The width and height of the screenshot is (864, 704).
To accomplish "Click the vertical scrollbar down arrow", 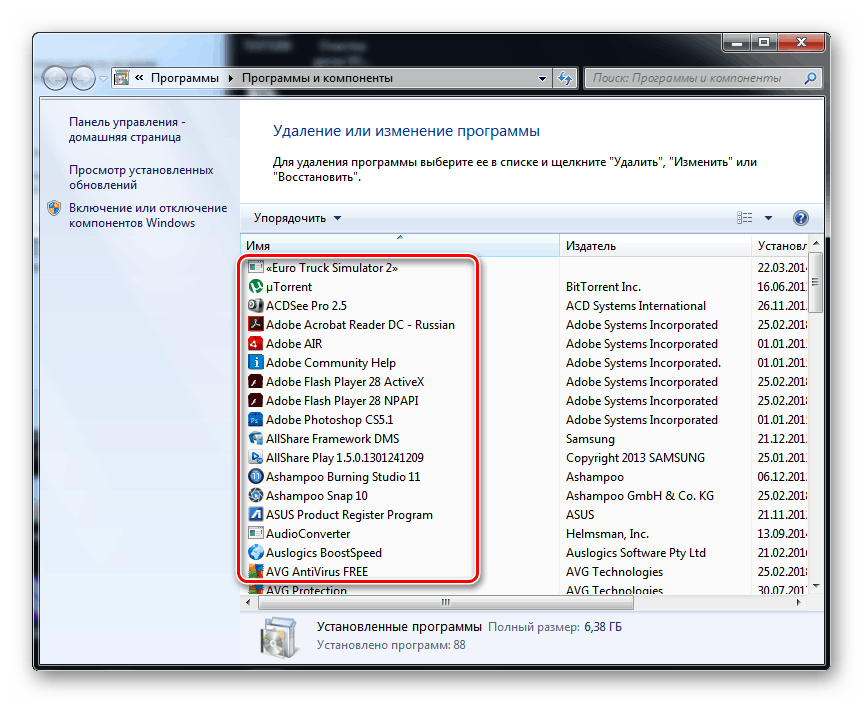I will pos(816,586).
